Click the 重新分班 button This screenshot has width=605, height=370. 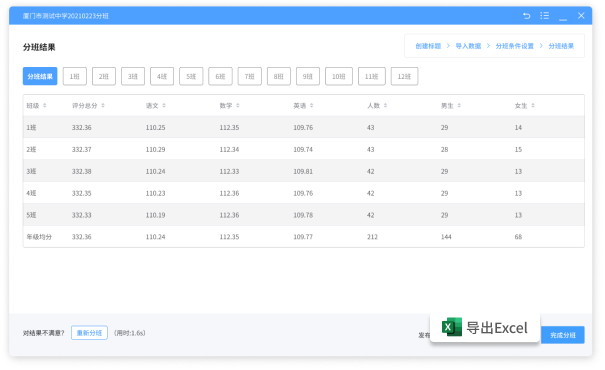(89, 333)
